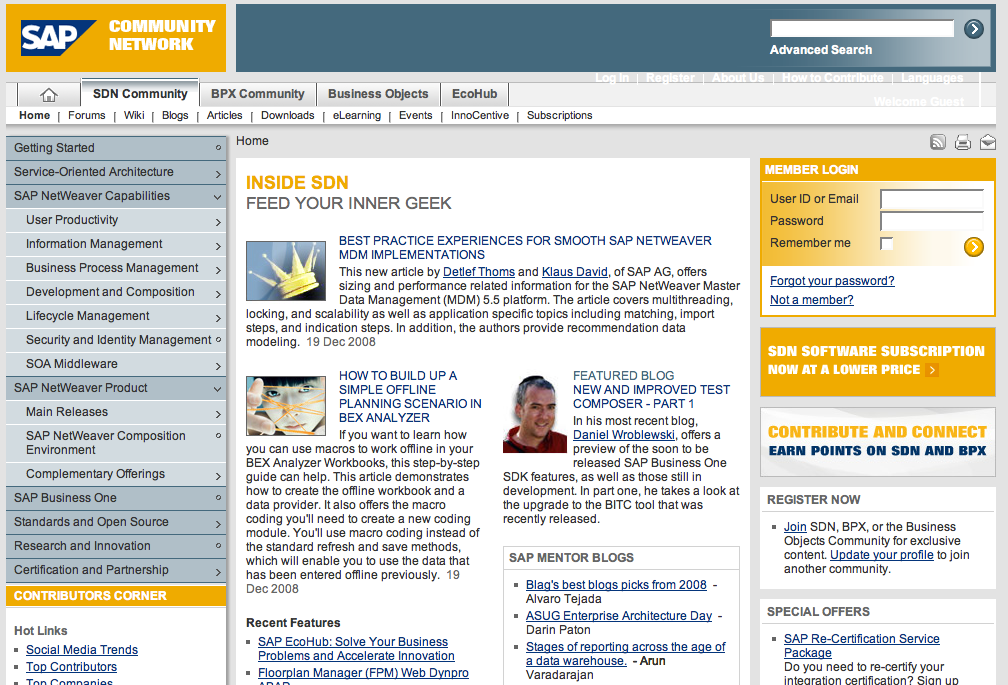Expand Certification and Partnership arrow

[218, 572]
